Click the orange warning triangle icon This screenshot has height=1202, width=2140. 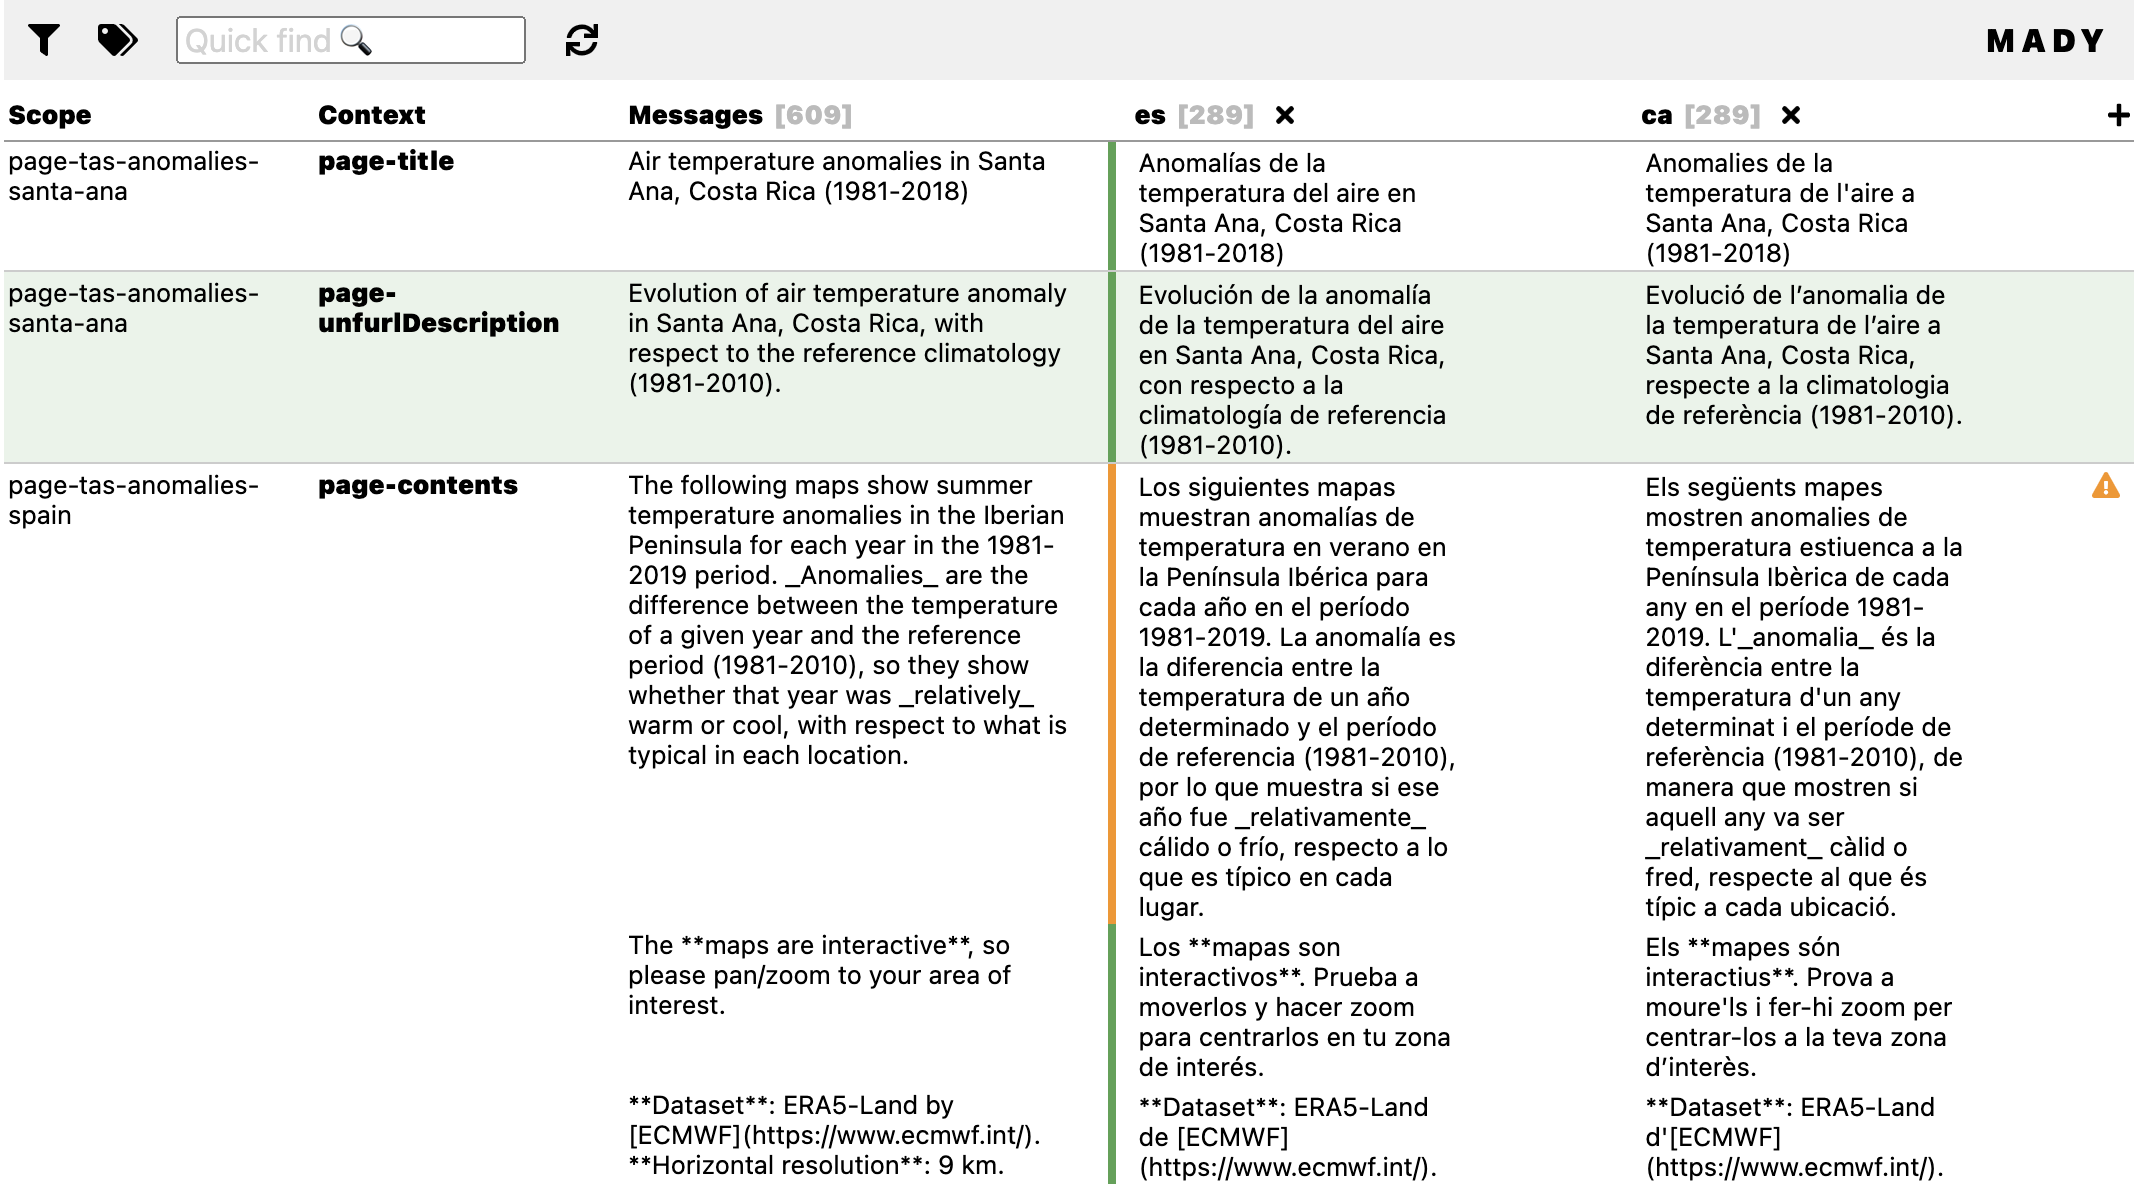point(2105,486)
